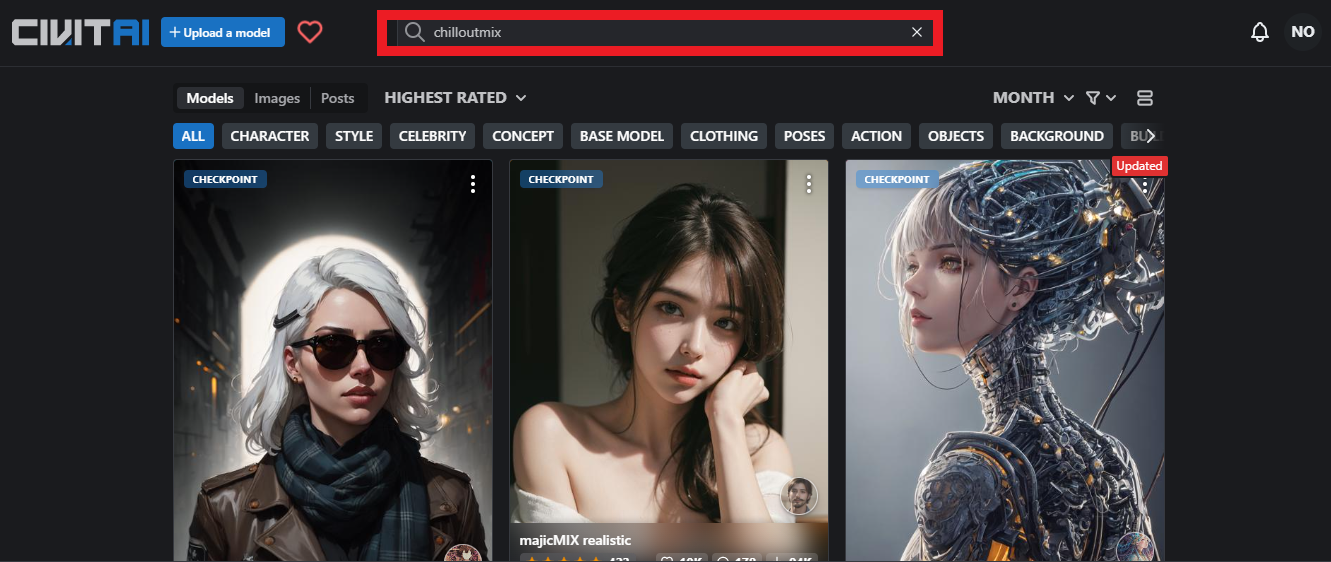Open the cyborg girl model thumbnail
Viewport: 1331px width, 562px height.
(1005, 360)
